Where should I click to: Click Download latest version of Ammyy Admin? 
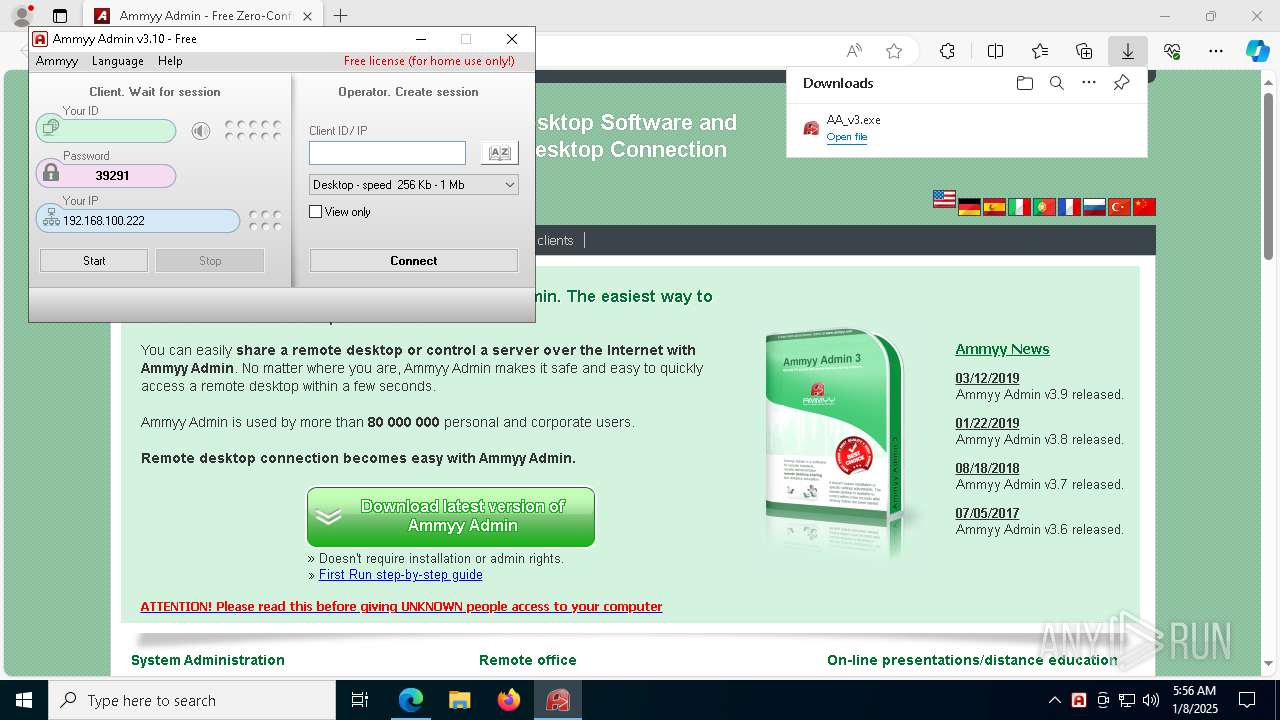point(451,517)
